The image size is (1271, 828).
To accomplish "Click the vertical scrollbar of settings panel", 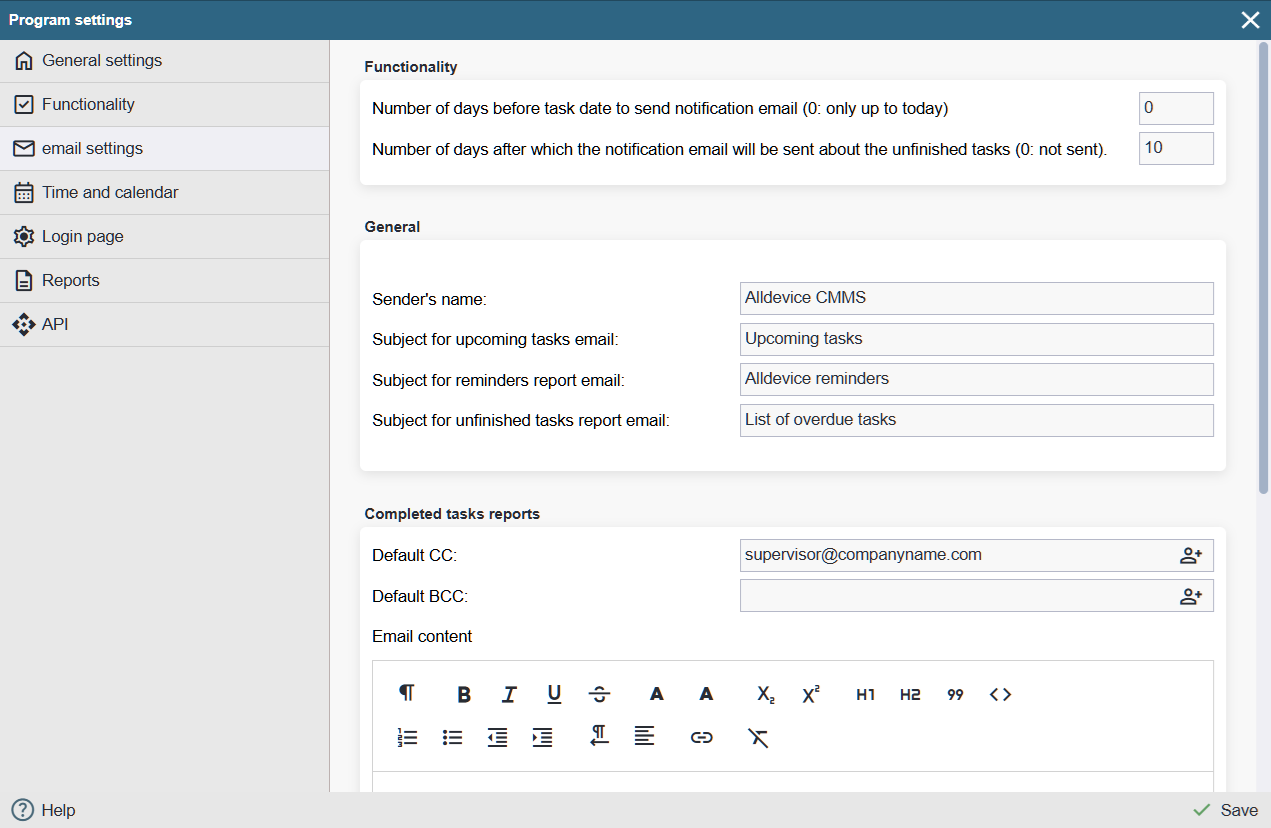I will 1264,270.
